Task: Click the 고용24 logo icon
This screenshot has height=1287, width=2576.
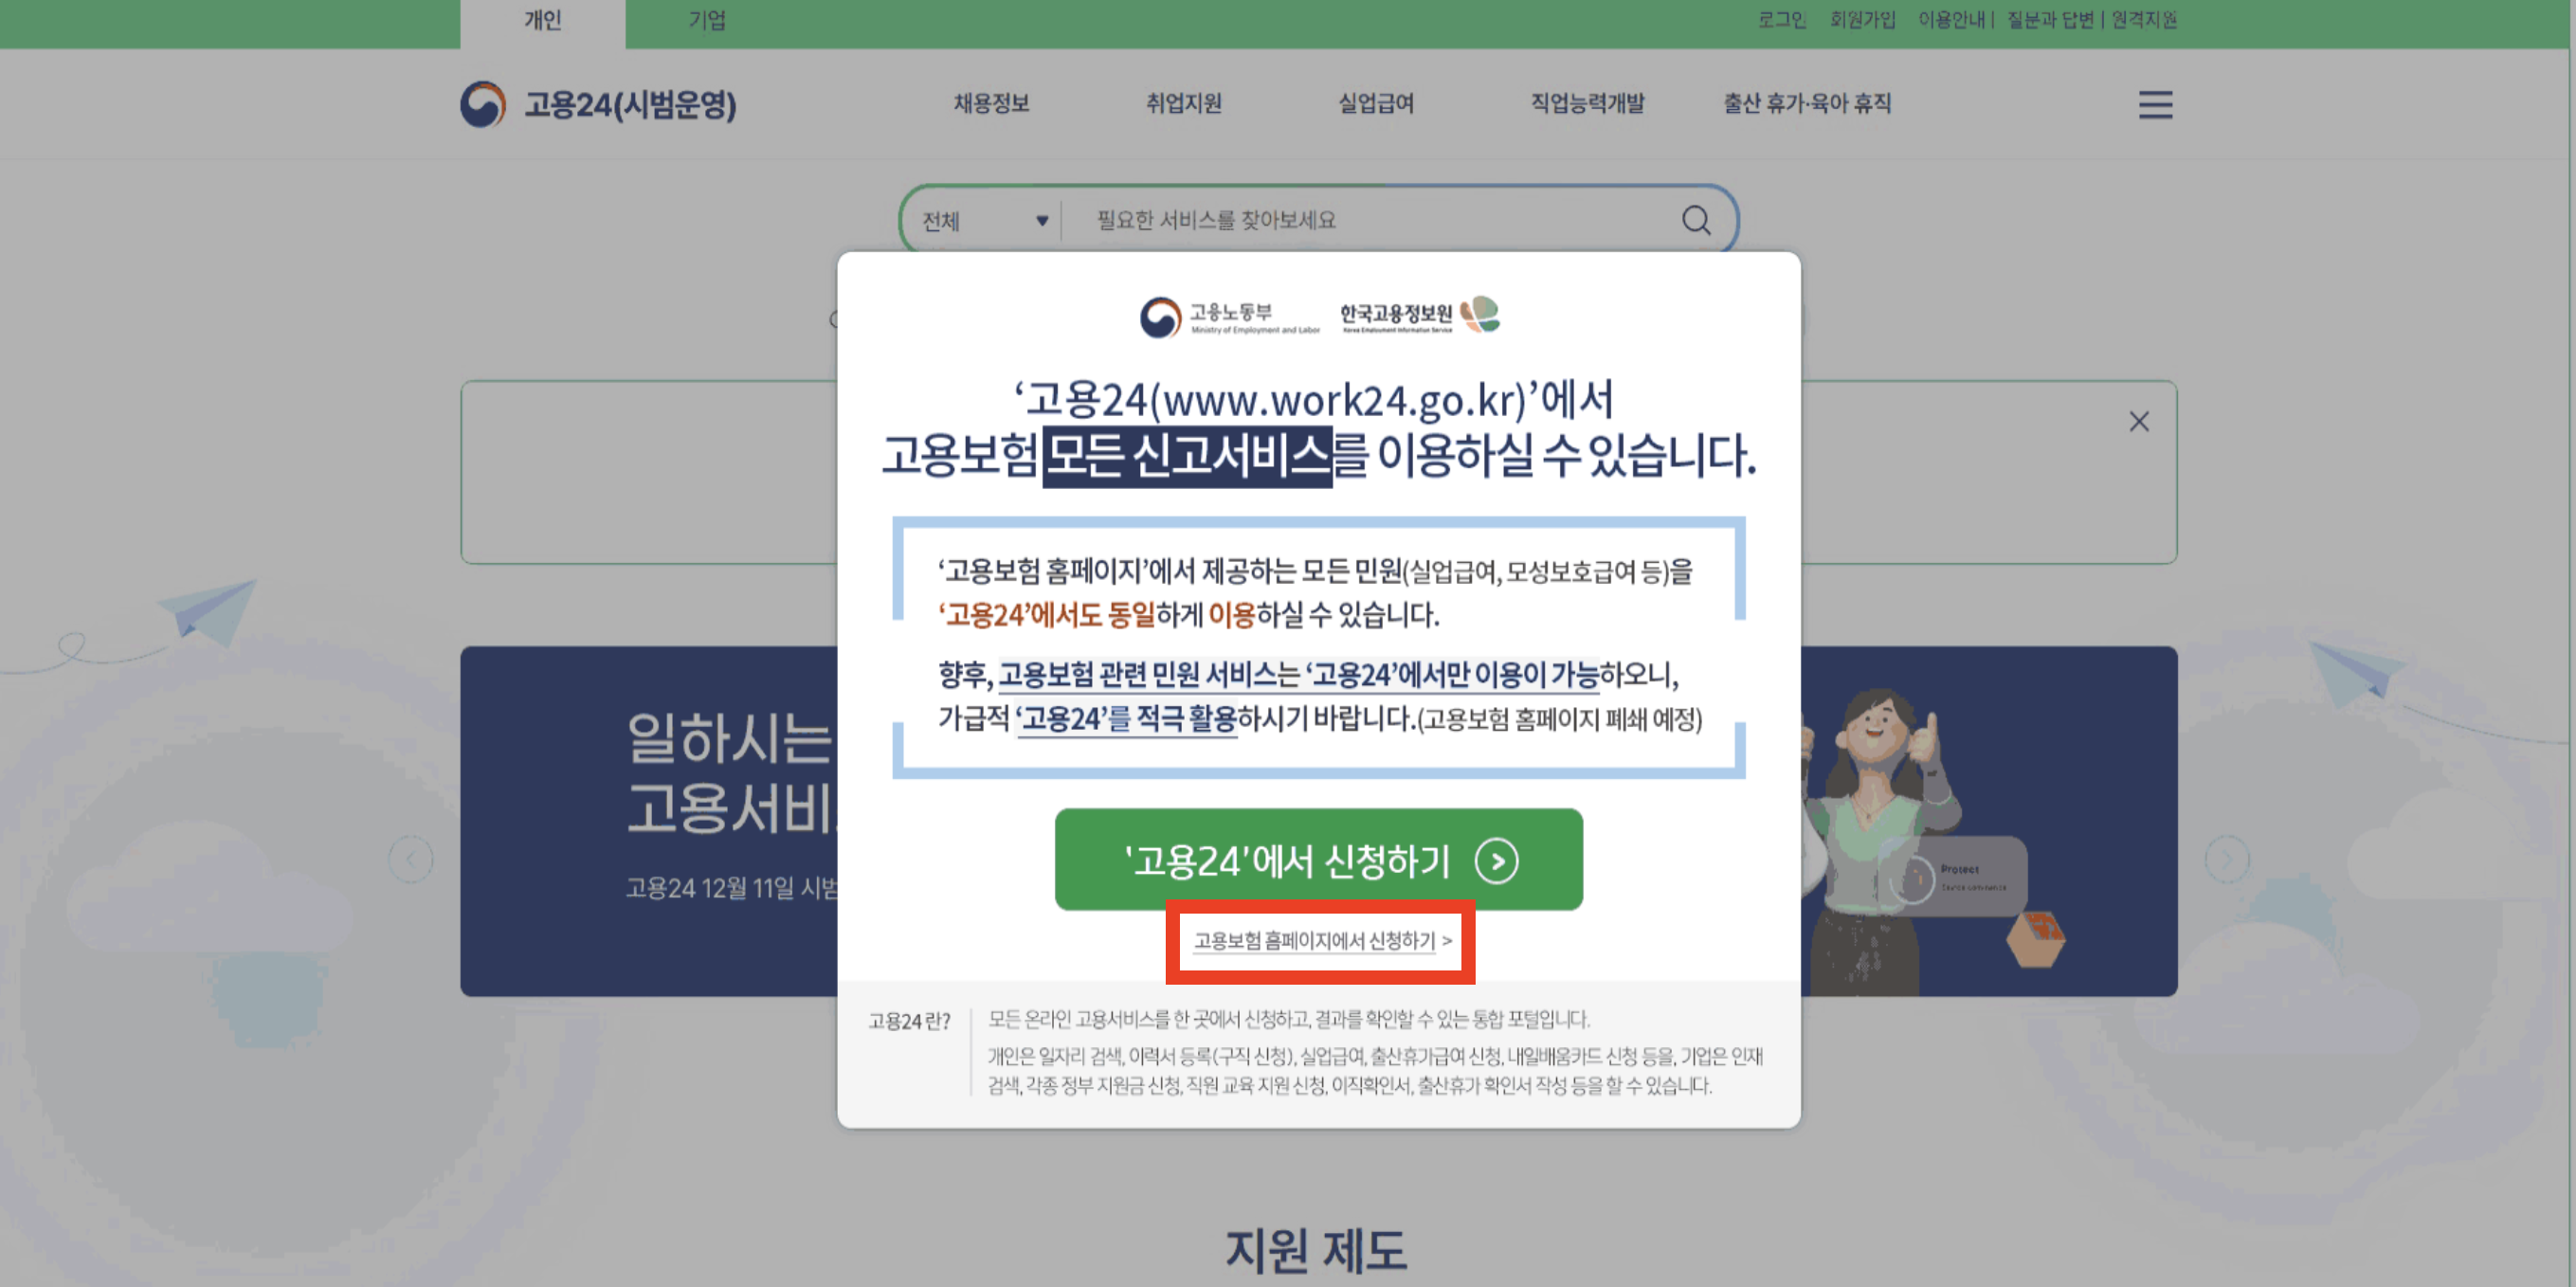Action: [483, 104]
